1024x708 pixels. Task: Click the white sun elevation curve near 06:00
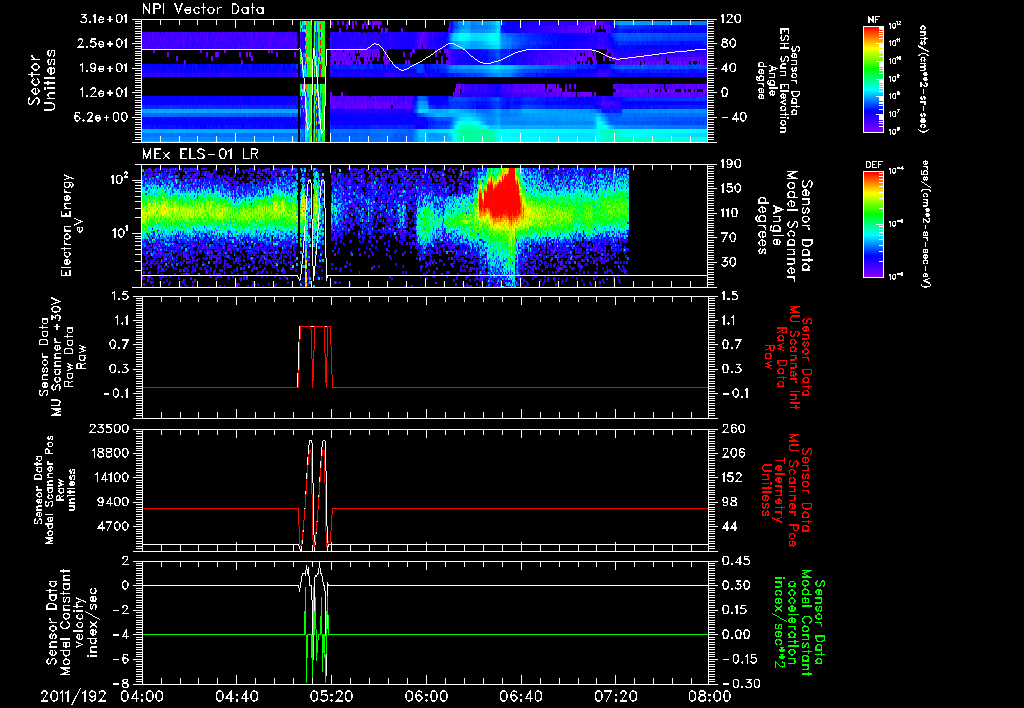[x=424, y=57]
